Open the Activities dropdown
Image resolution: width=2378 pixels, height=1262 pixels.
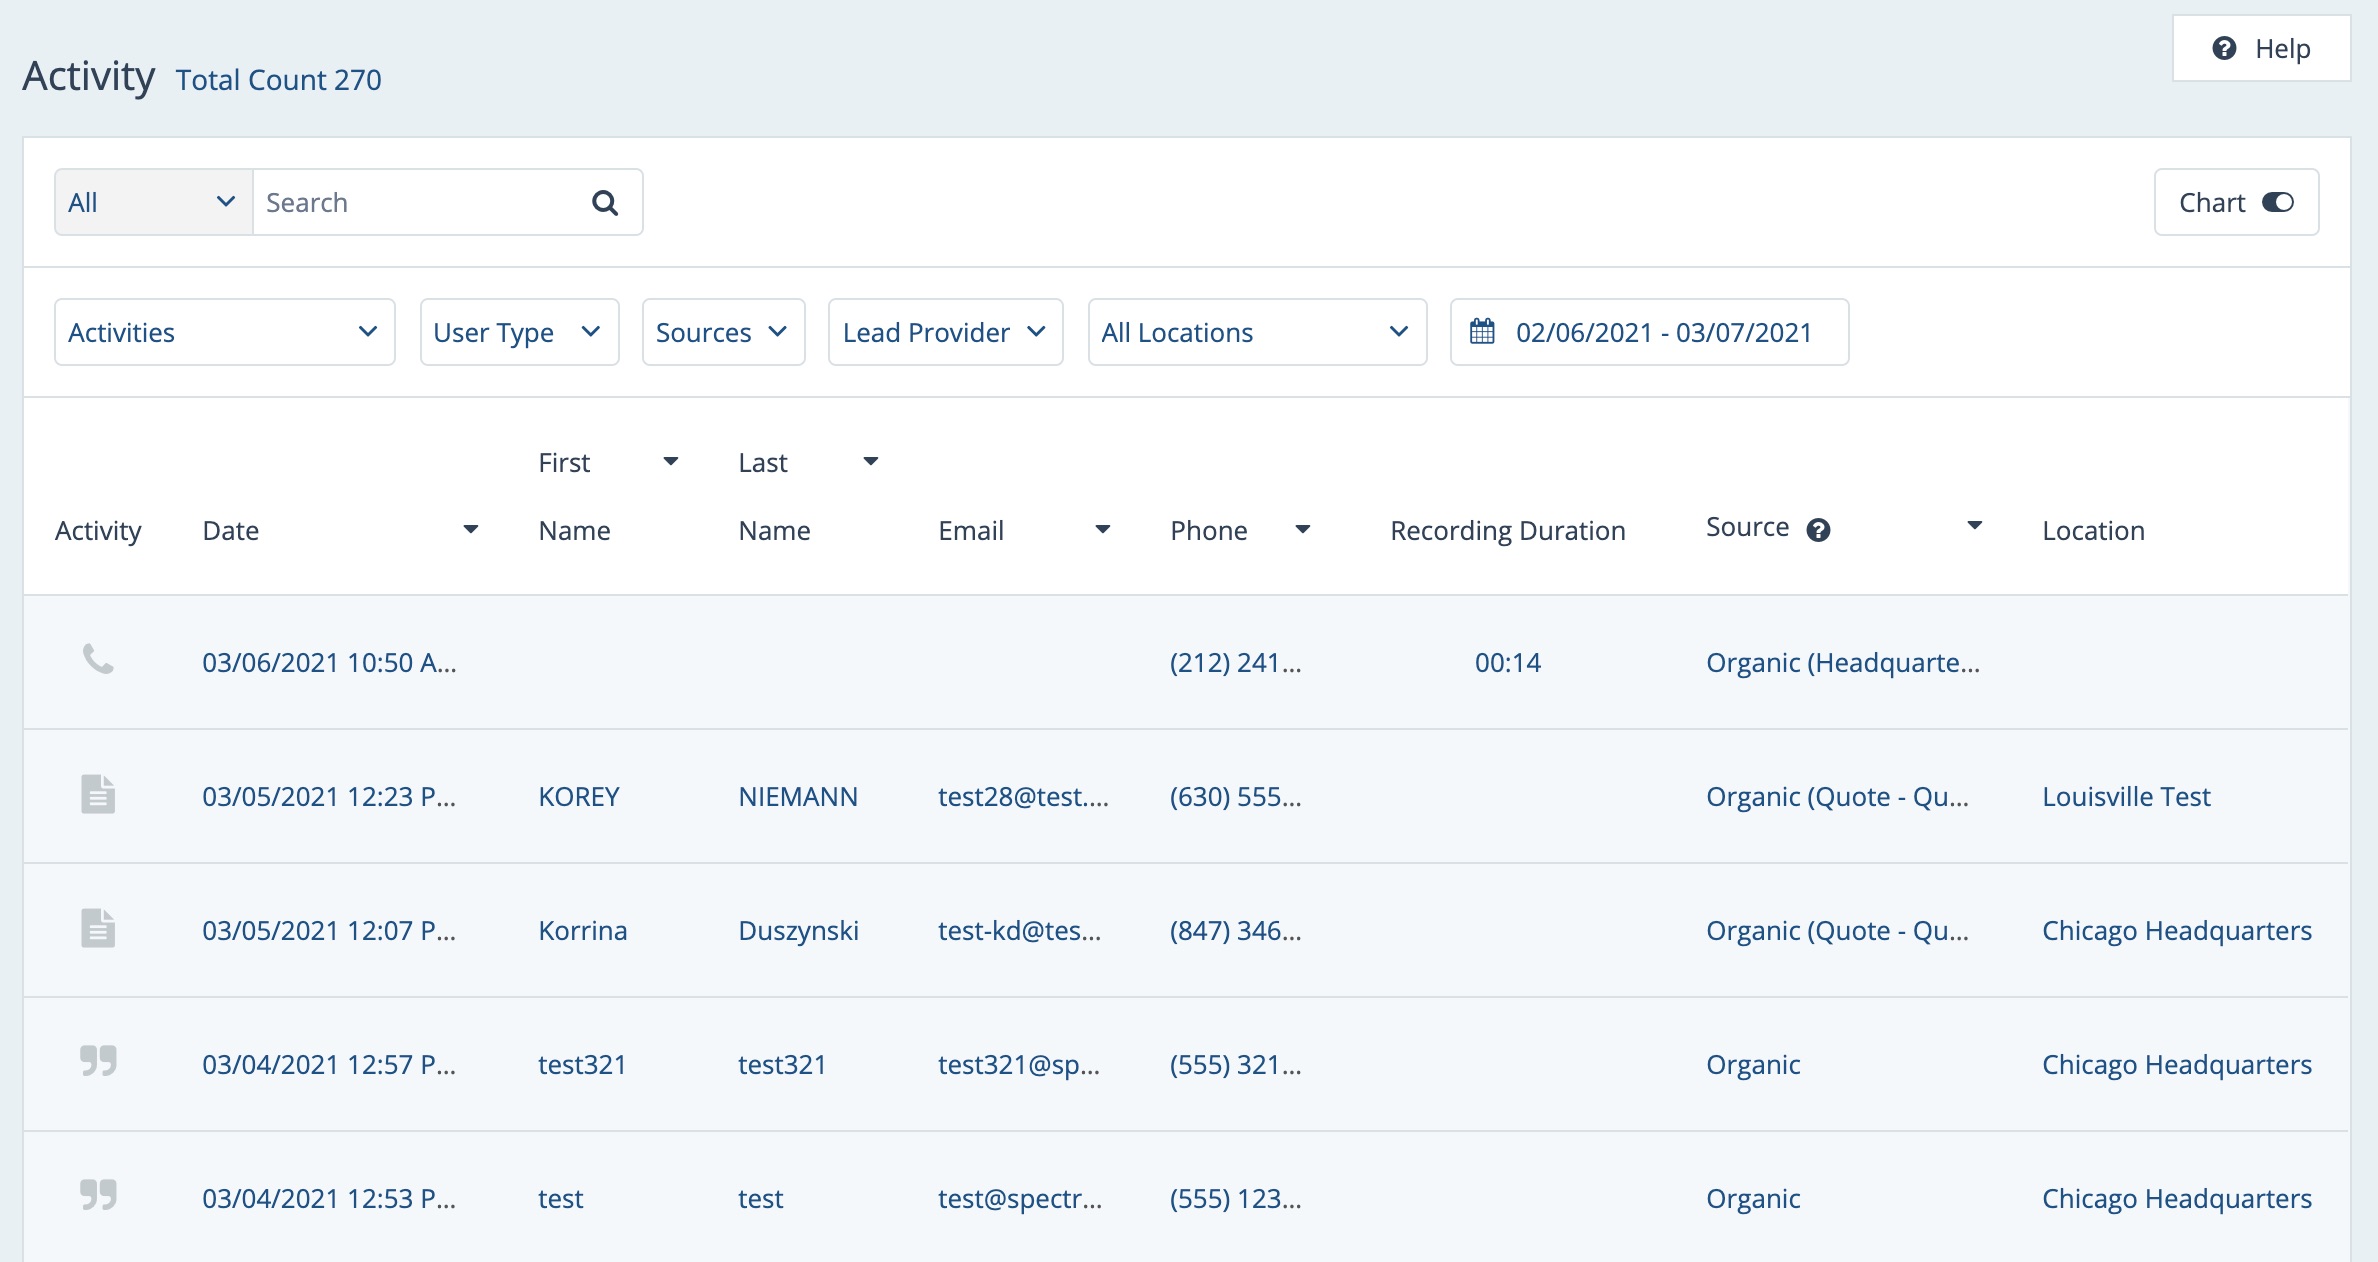click(x=224, y=332)
